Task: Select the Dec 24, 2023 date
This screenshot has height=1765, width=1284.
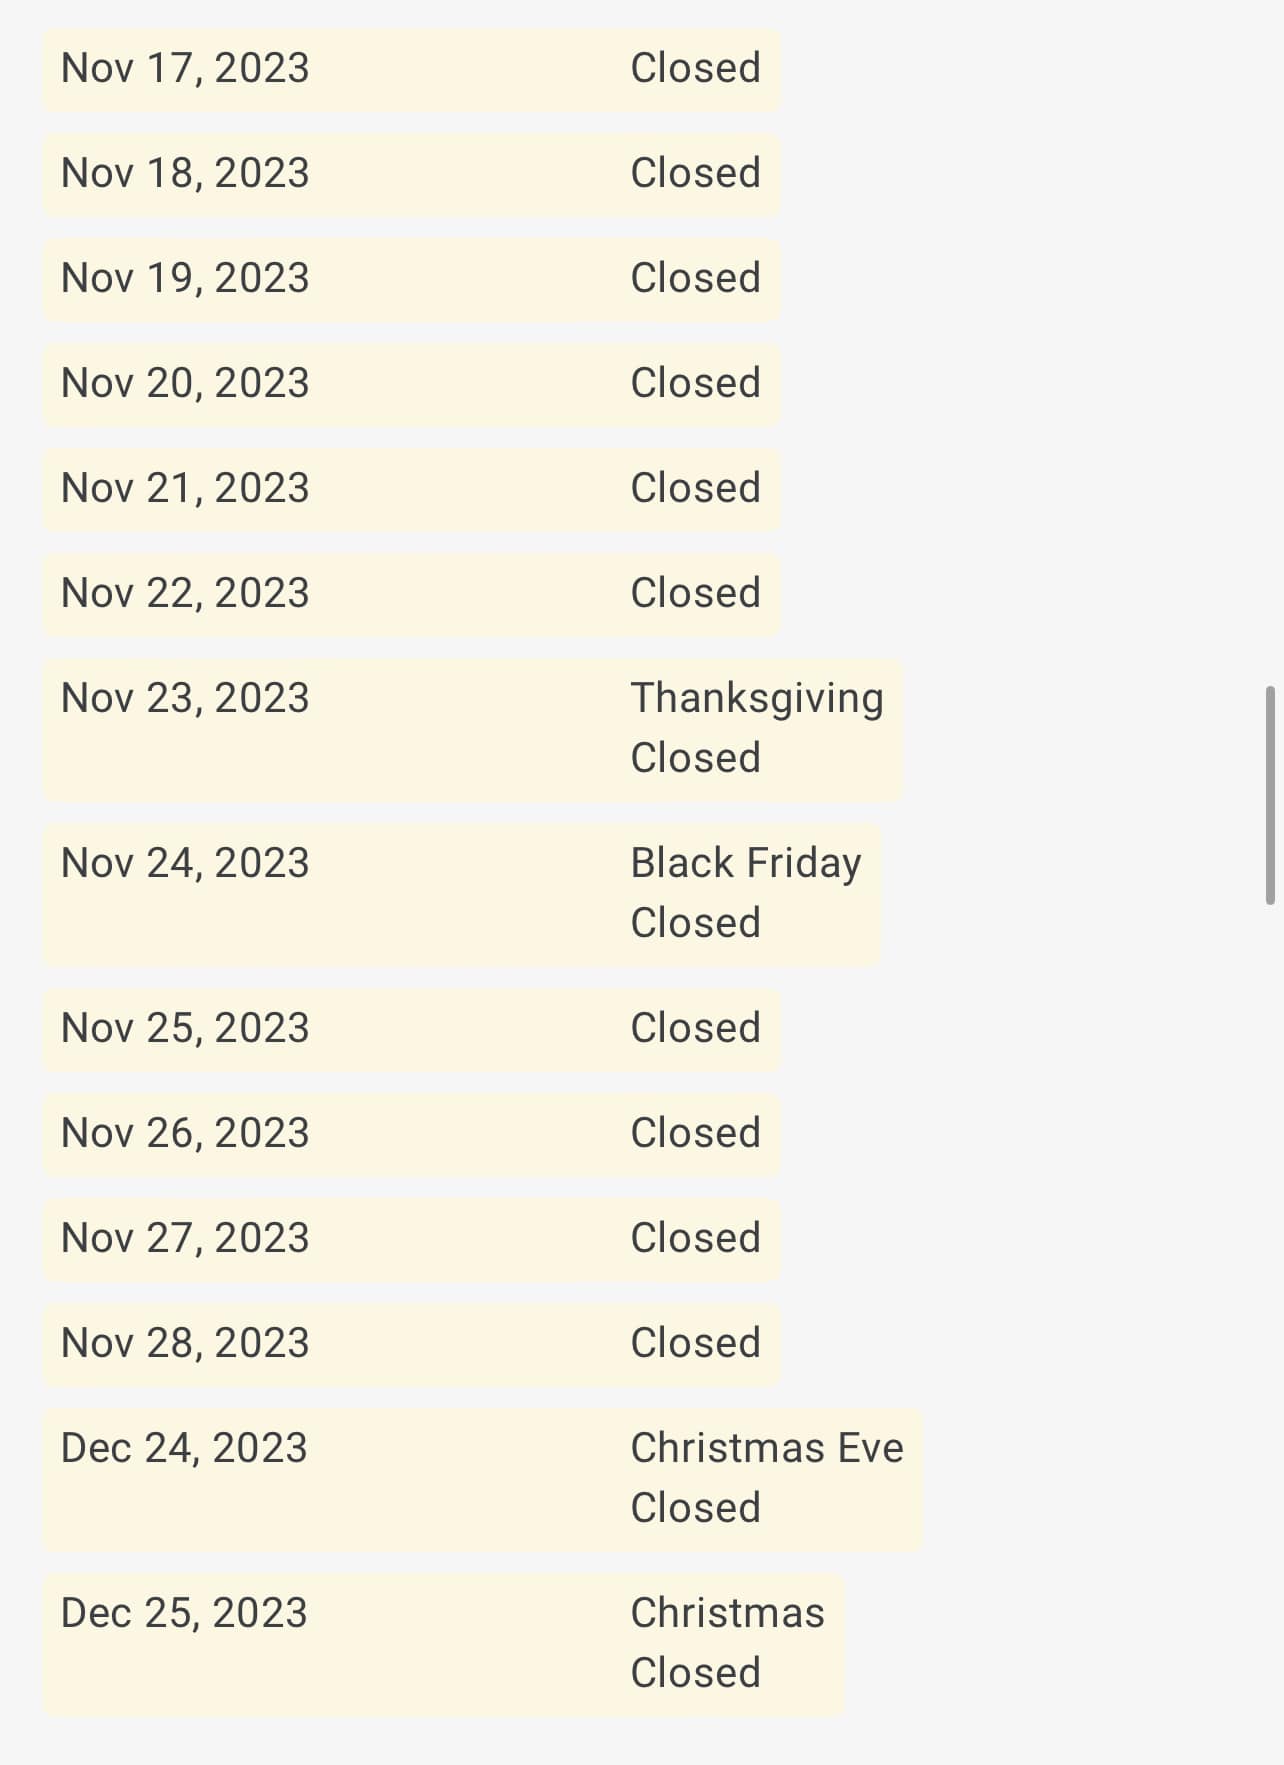Action: (184, 1448)
